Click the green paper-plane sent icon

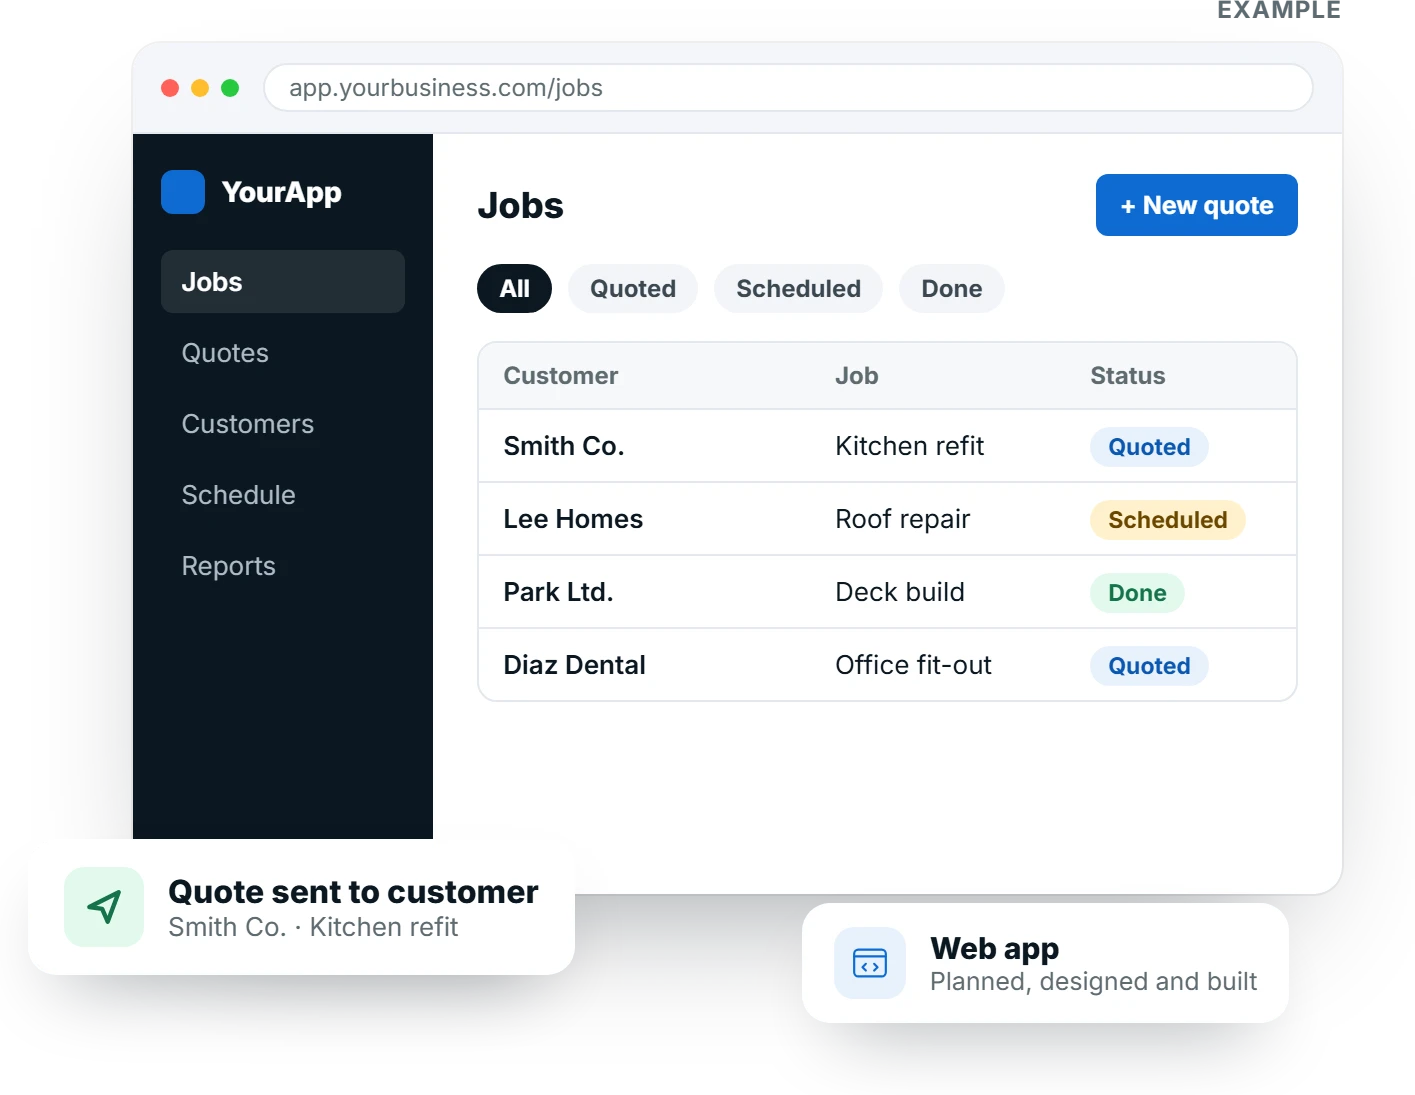104,907
